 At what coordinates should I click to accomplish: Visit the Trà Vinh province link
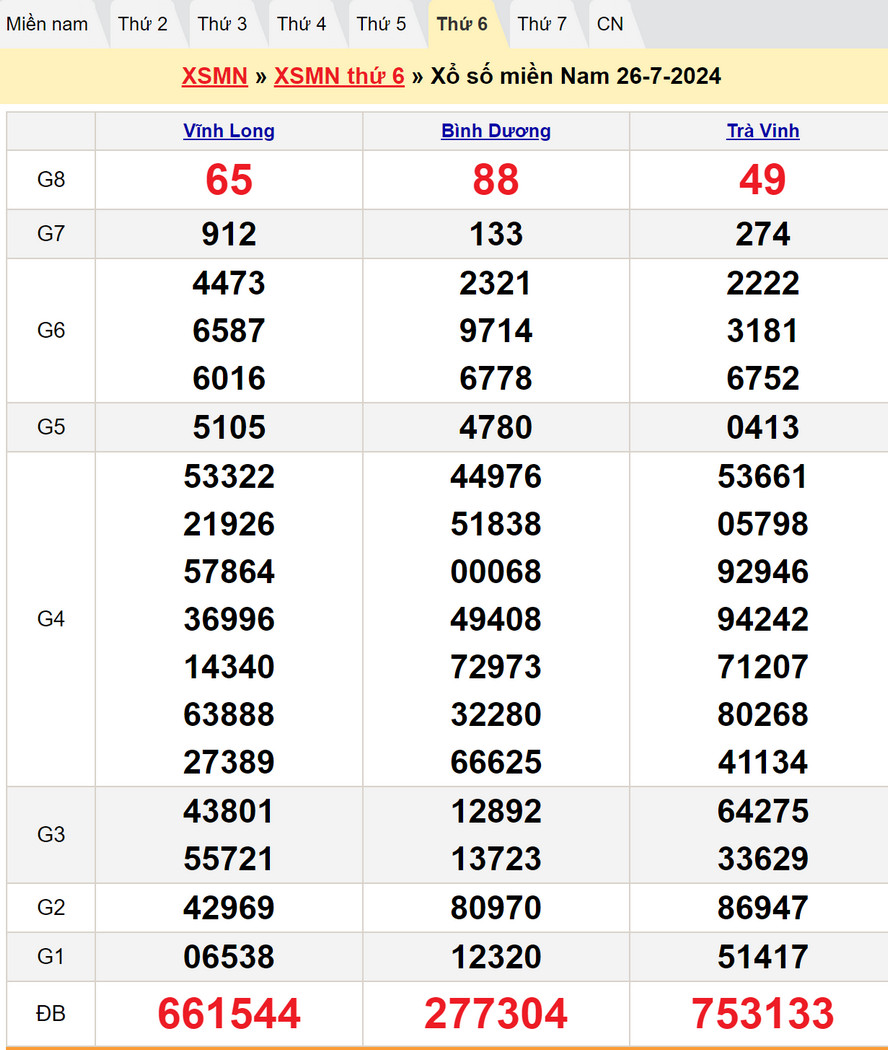763,131
